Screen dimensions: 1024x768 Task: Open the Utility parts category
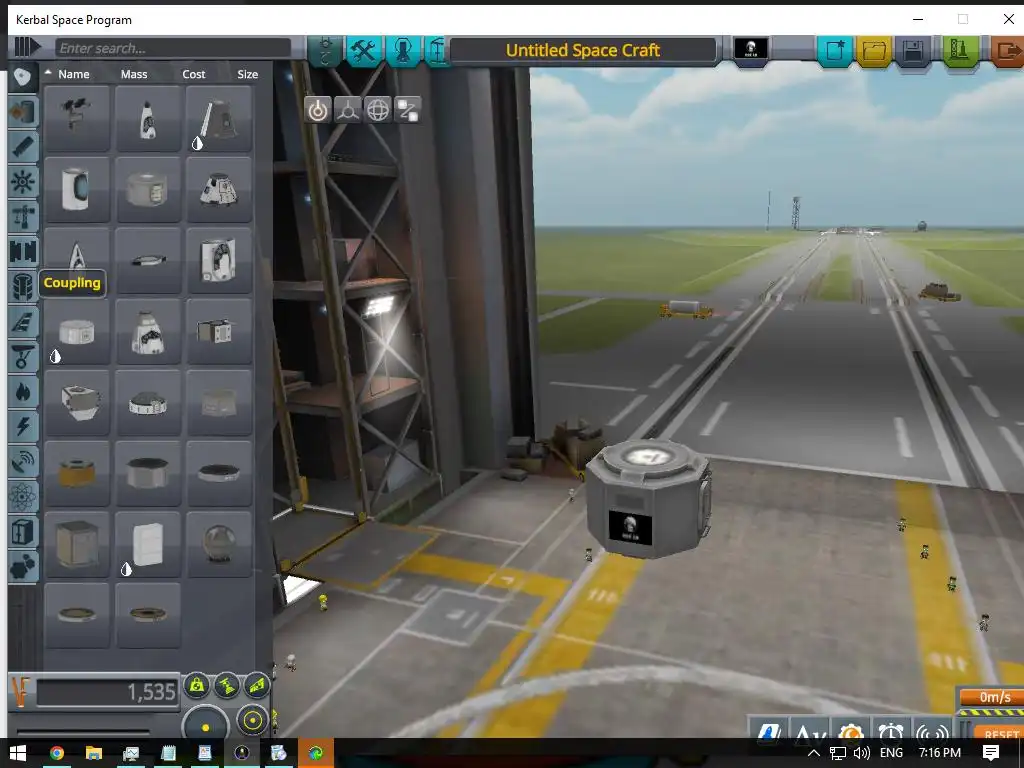pyautogui.click(x=23, y=566)
